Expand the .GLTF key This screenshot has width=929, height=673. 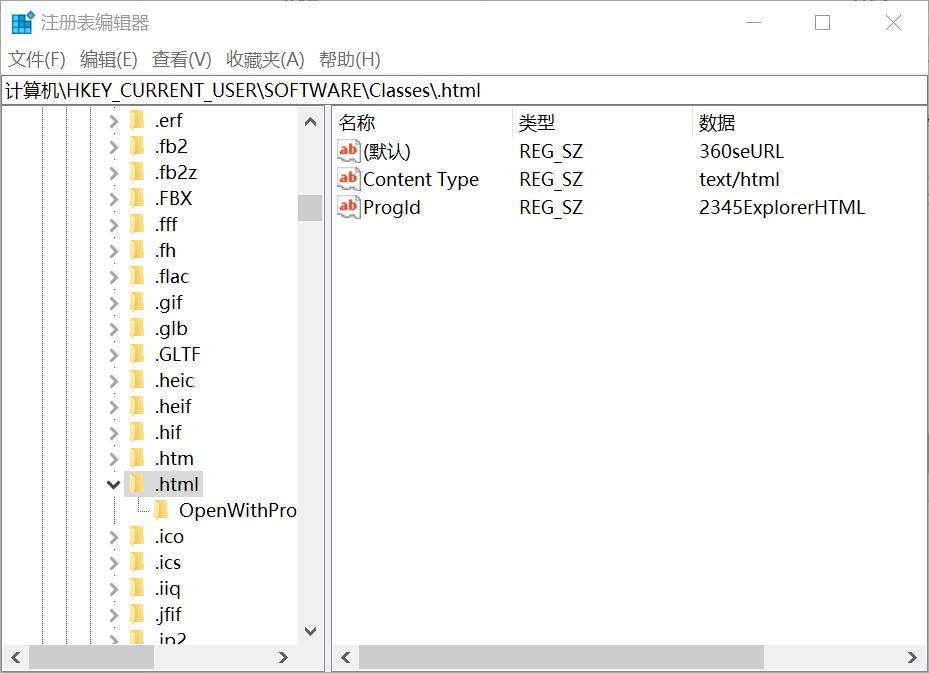click(113, 354)
